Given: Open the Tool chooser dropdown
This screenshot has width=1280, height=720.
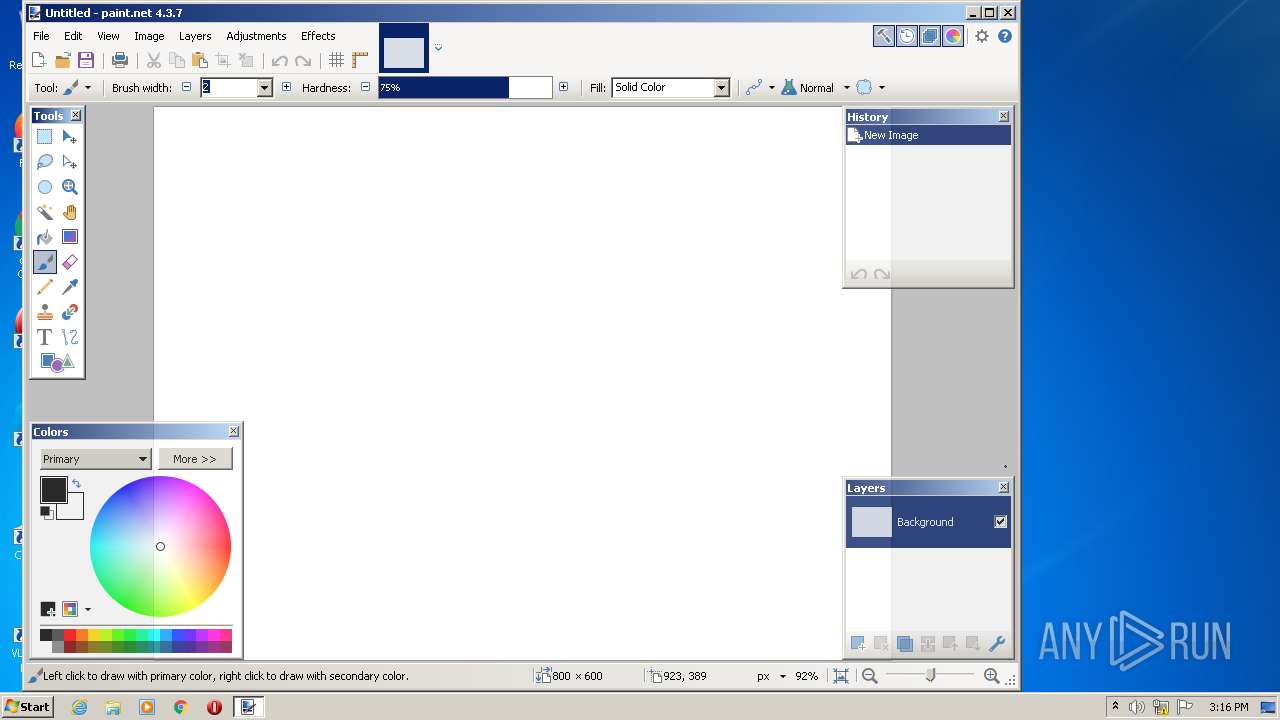Looking at the screenshot, I should pyautogui.click(x=76, y=88).
